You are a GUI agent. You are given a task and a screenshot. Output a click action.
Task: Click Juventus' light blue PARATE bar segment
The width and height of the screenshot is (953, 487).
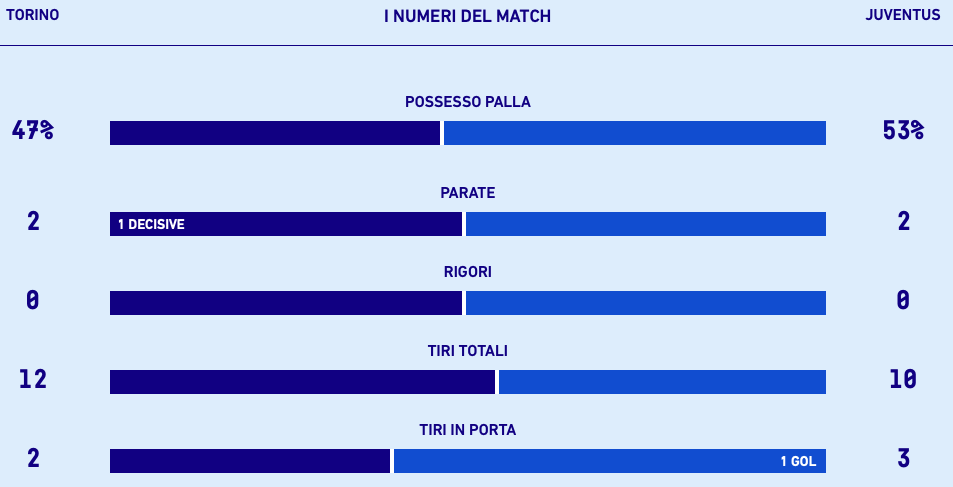tap(646, 224)
